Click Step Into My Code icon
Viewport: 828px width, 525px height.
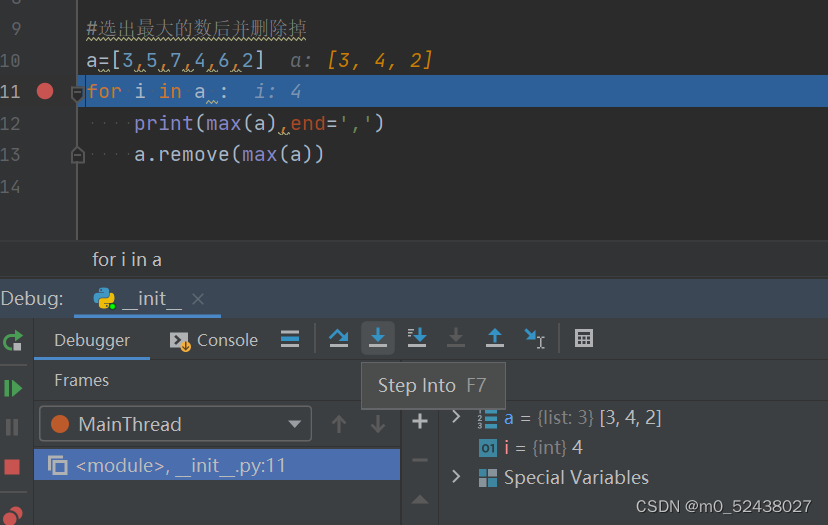417,338
